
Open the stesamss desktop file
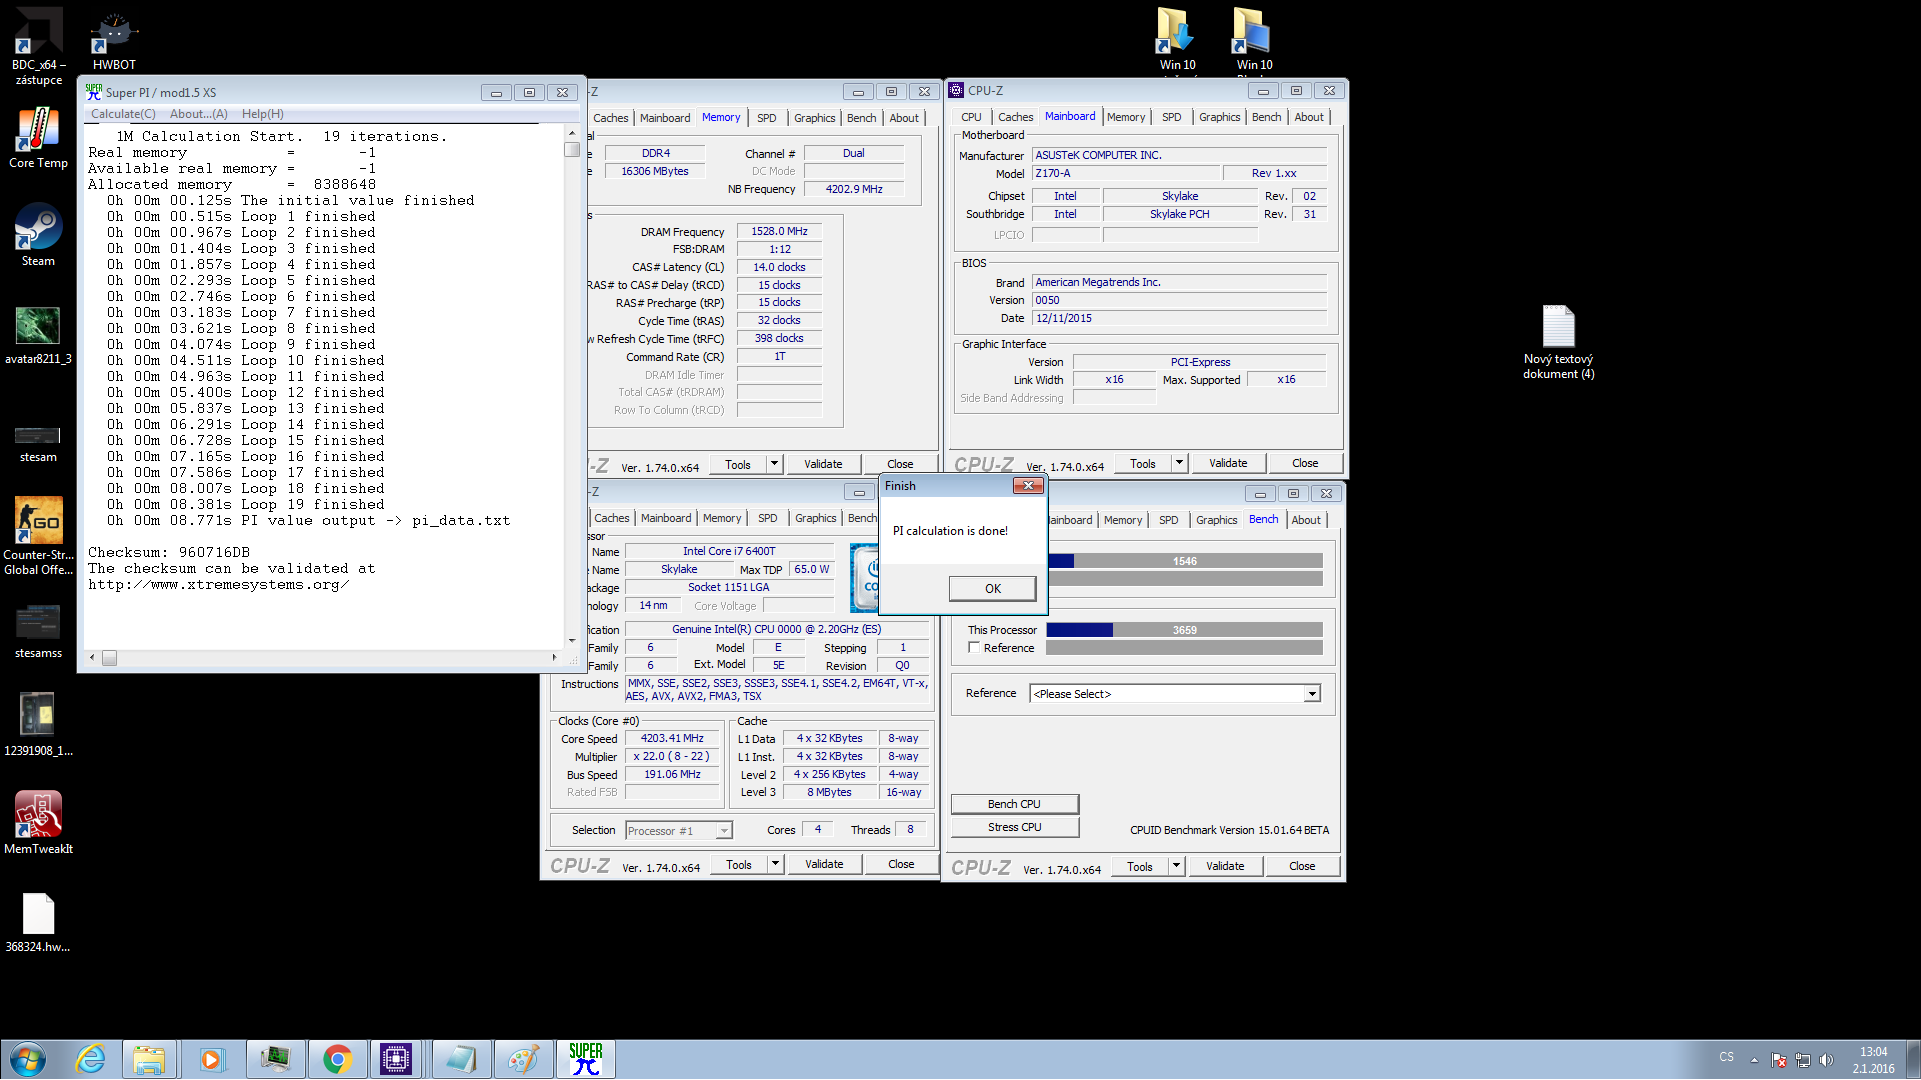(x=38, y=622)
